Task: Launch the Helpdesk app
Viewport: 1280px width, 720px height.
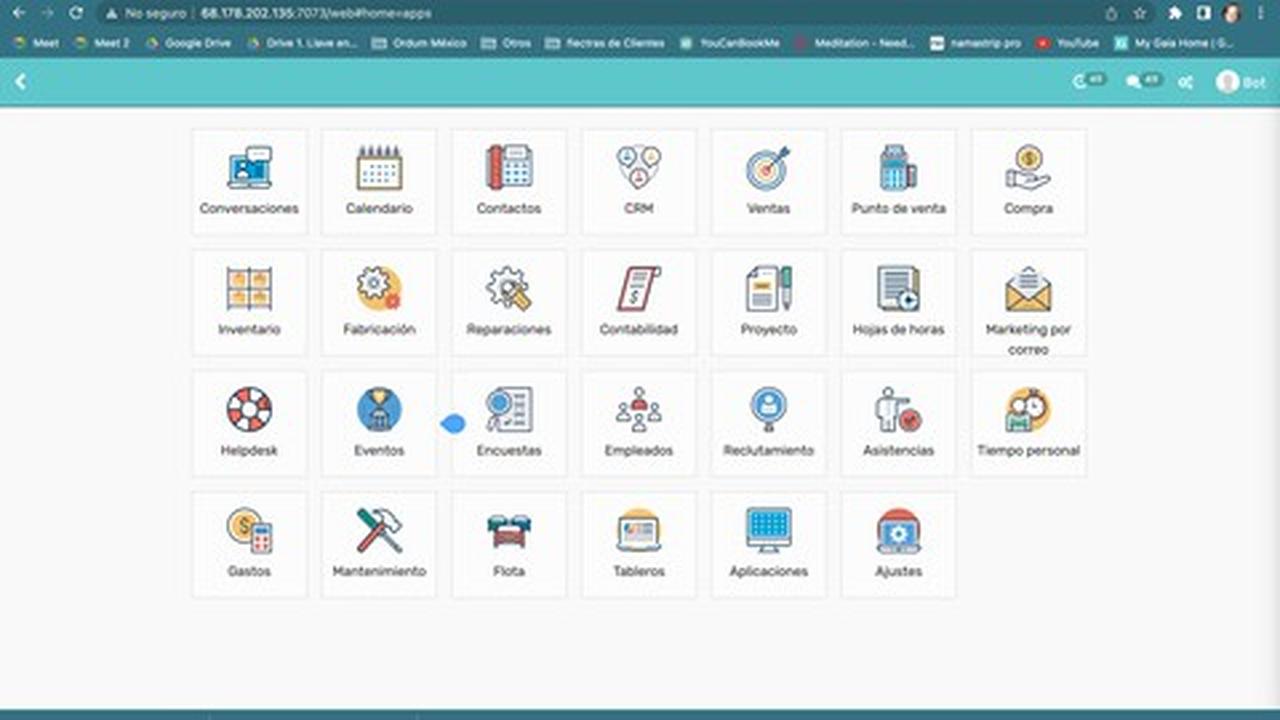Action: pos(249,423)
